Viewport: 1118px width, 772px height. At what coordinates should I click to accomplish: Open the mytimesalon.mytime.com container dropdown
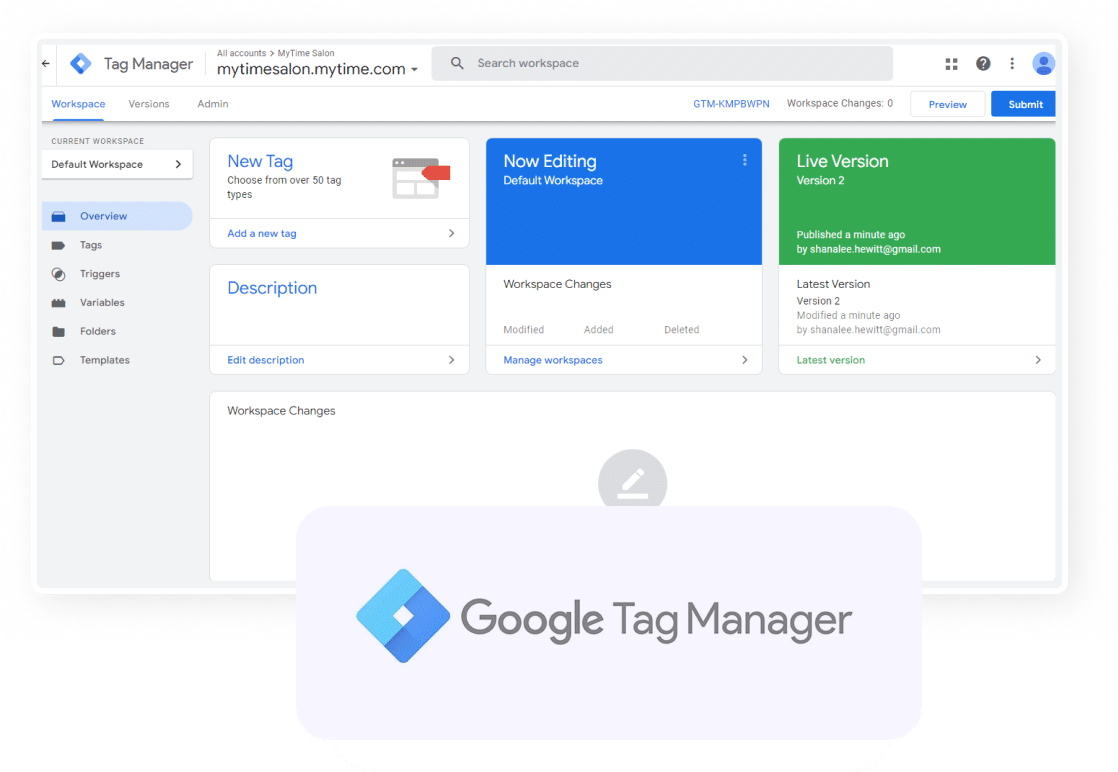[x=317, y=69]
